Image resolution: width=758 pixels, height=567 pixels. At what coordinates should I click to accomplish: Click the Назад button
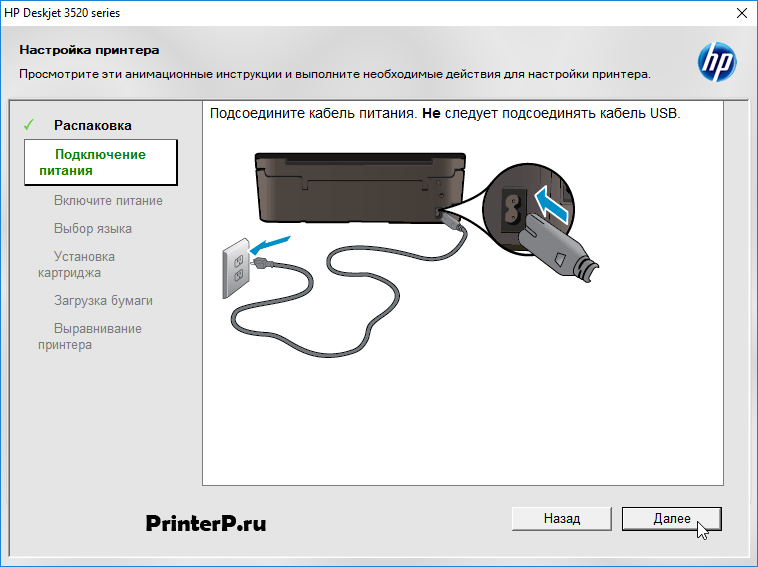(x=562, y=519)
